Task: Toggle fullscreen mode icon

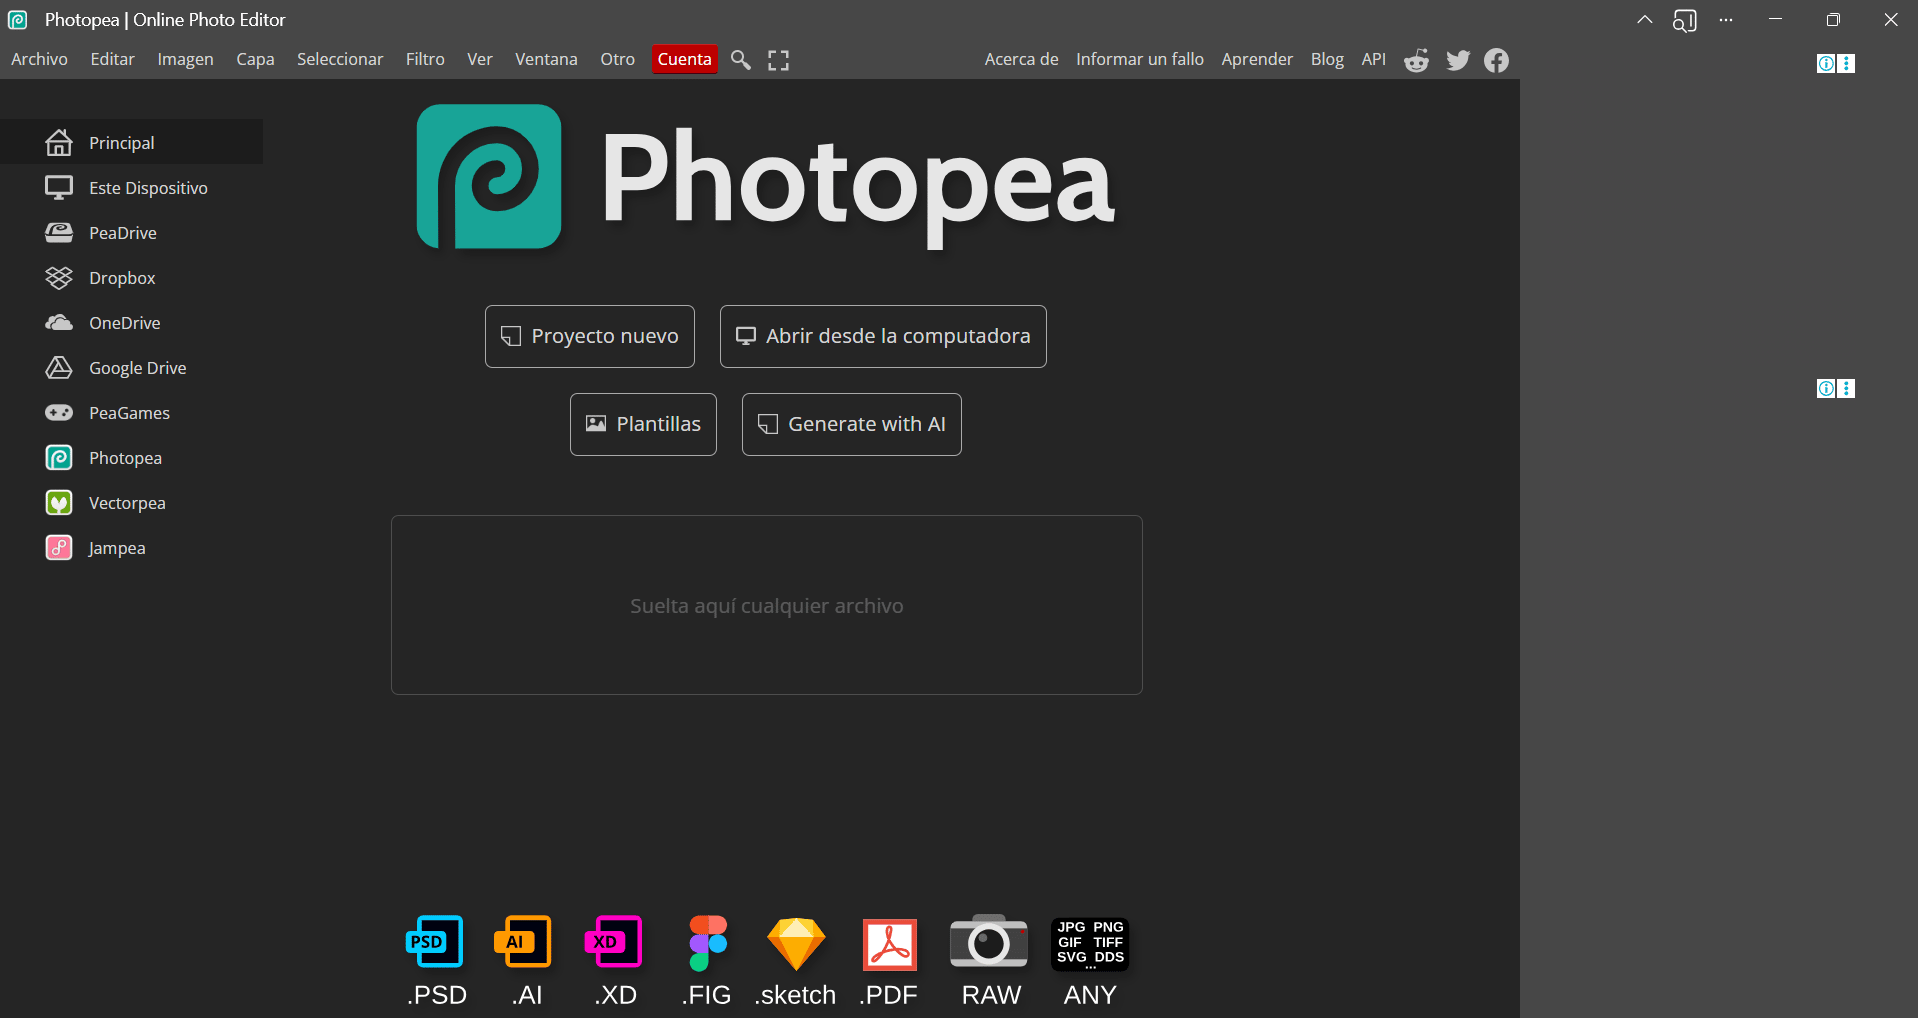Action: point(778,60)
